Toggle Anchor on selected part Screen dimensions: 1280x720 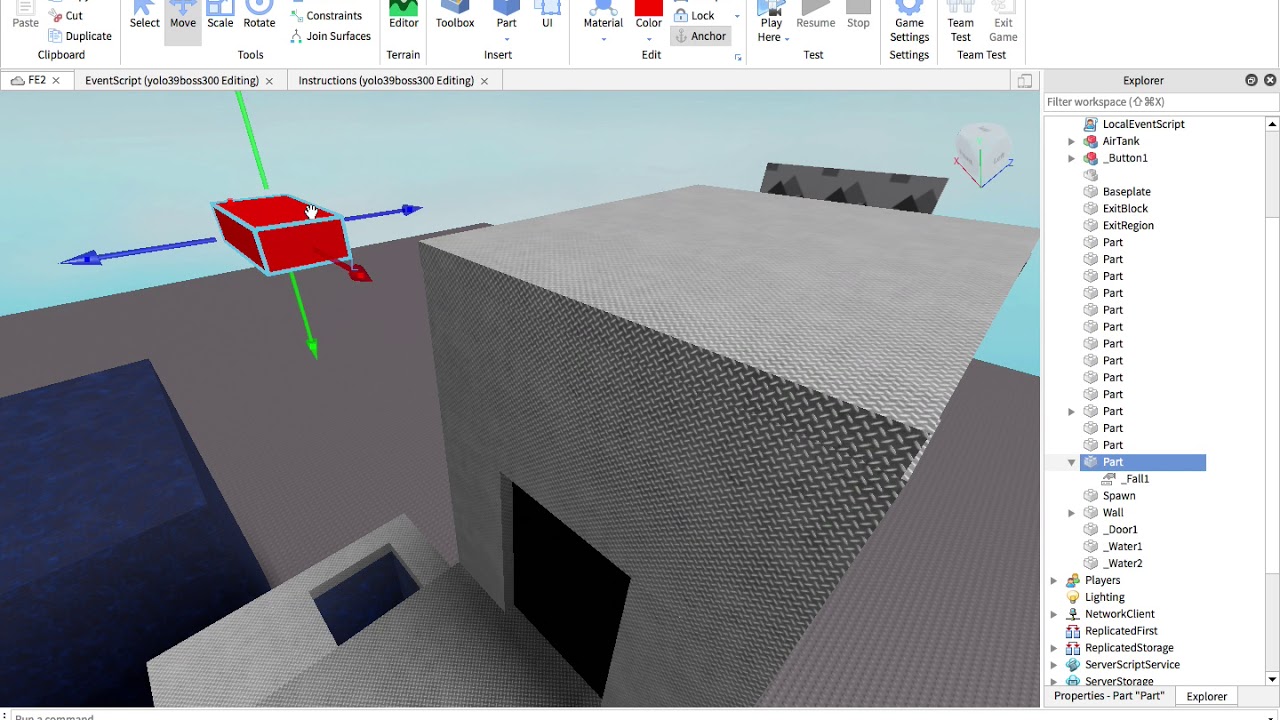tap(699, 36)
